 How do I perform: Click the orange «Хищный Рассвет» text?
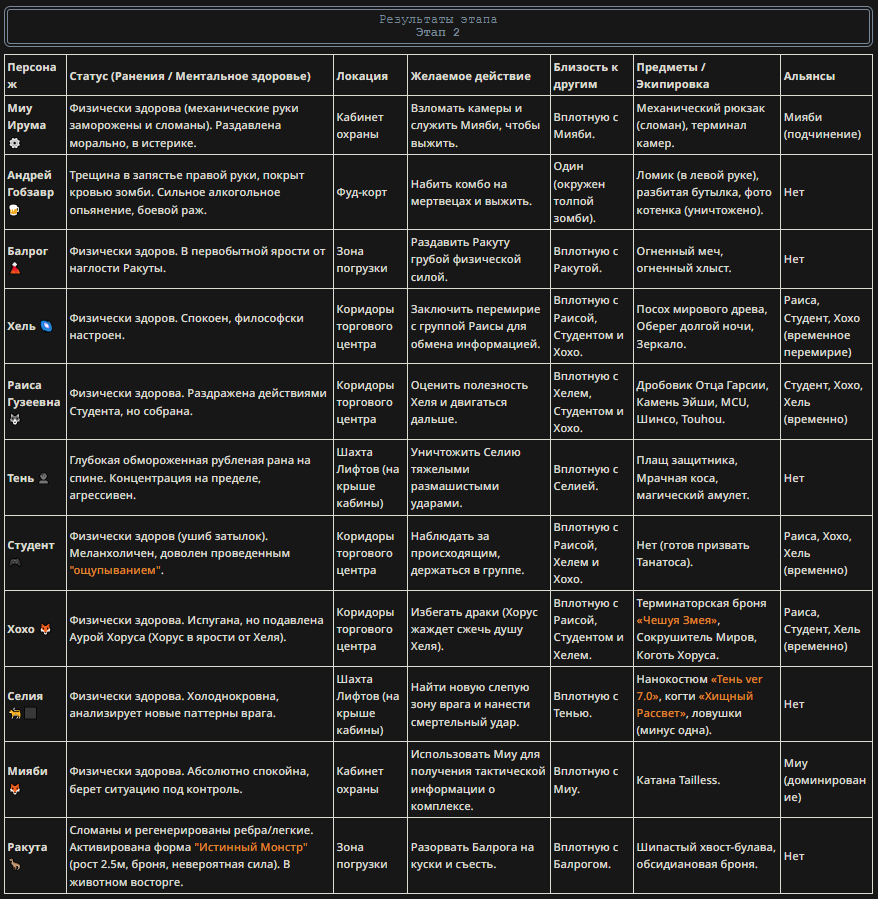pos(694,705)
